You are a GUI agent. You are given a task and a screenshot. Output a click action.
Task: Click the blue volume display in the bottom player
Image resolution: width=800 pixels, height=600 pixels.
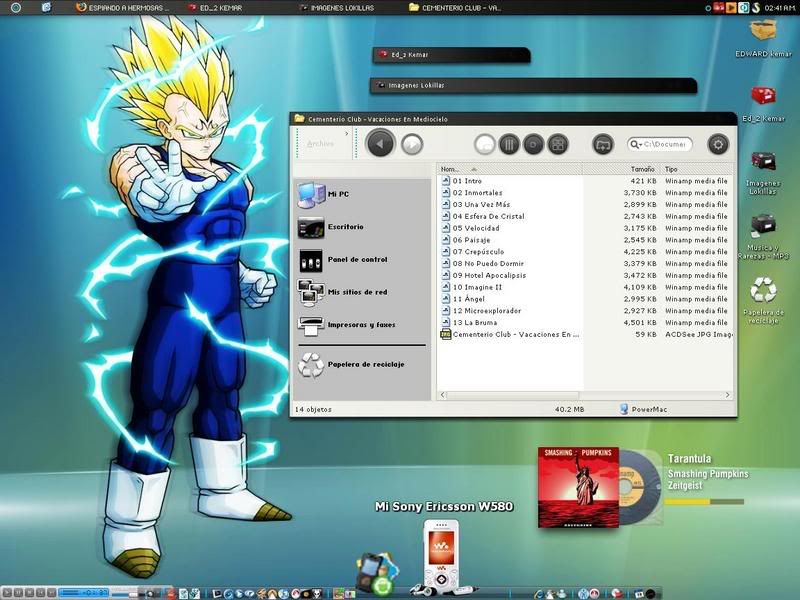point(83,592)
